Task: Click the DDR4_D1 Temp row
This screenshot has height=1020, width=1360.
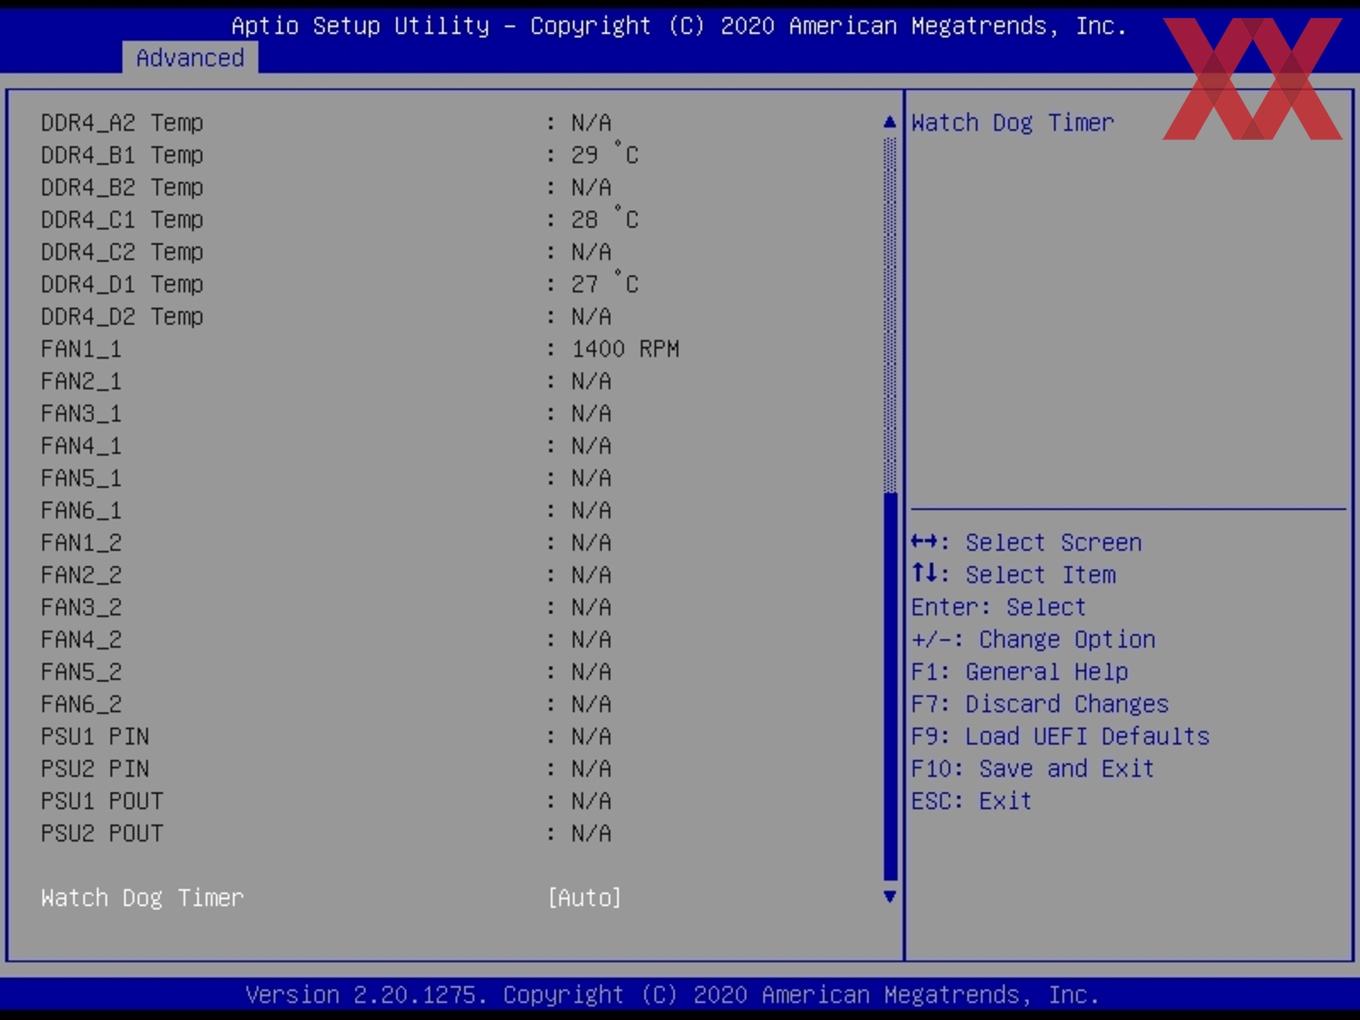Action: (340, 284)
